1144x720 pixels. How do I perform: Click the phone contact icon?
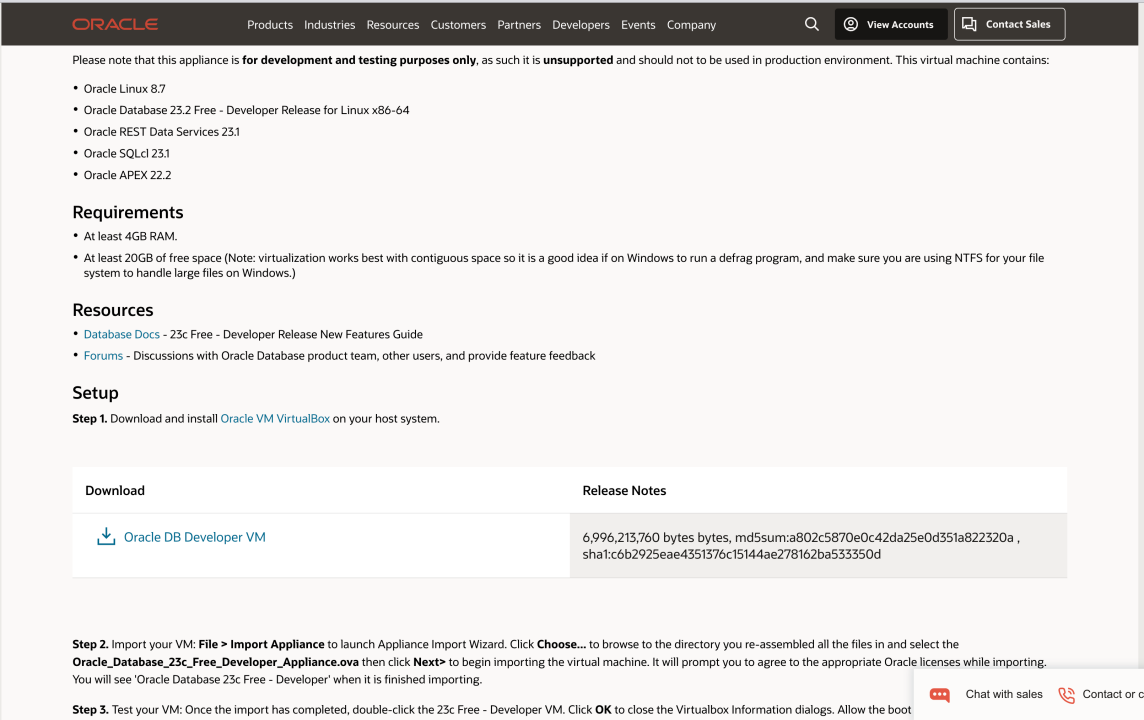click(x=1067, y=694)
